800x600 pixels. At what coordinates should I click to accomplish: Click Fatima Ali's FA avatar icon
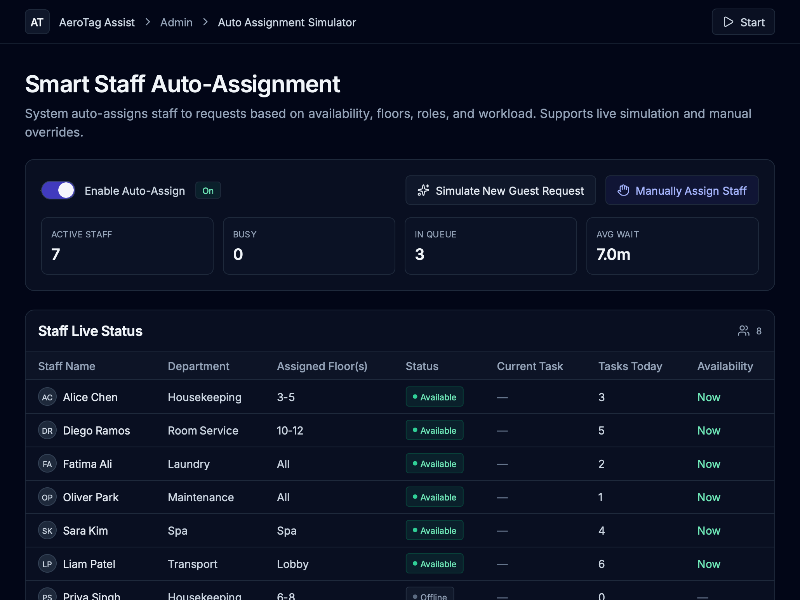point(47,464)
